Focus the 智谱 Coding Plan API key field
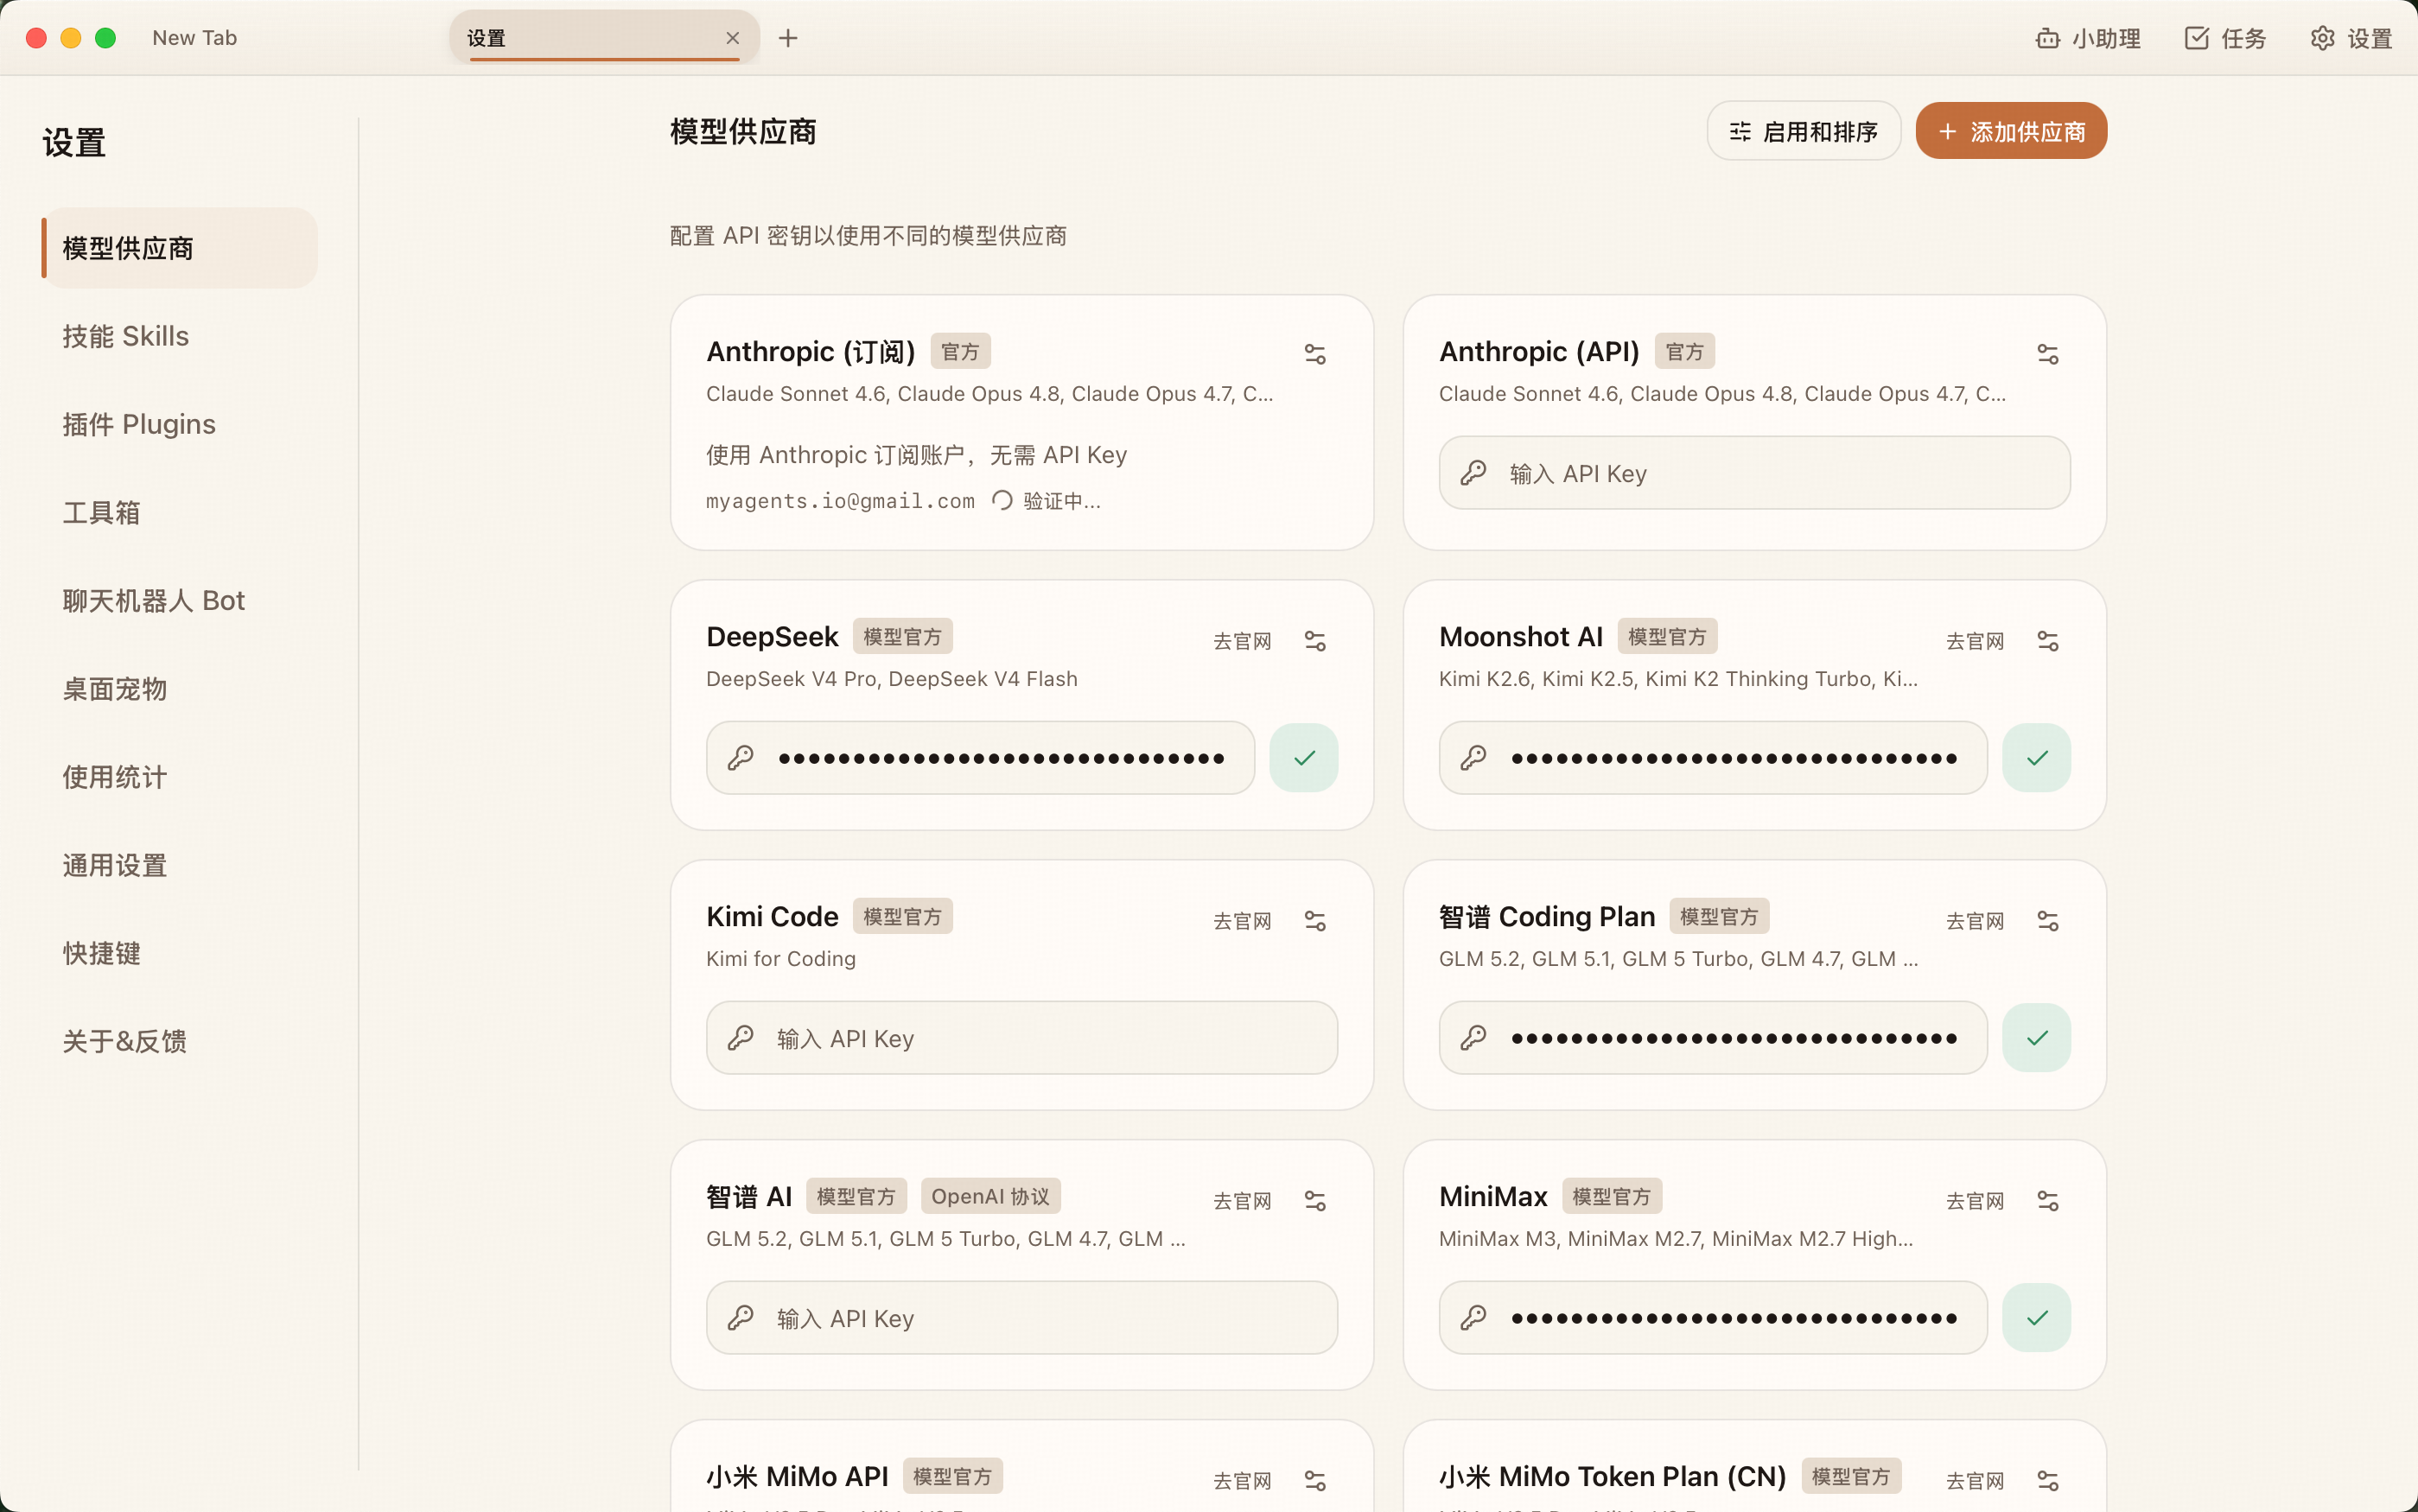 (x=1713, y=1038)
